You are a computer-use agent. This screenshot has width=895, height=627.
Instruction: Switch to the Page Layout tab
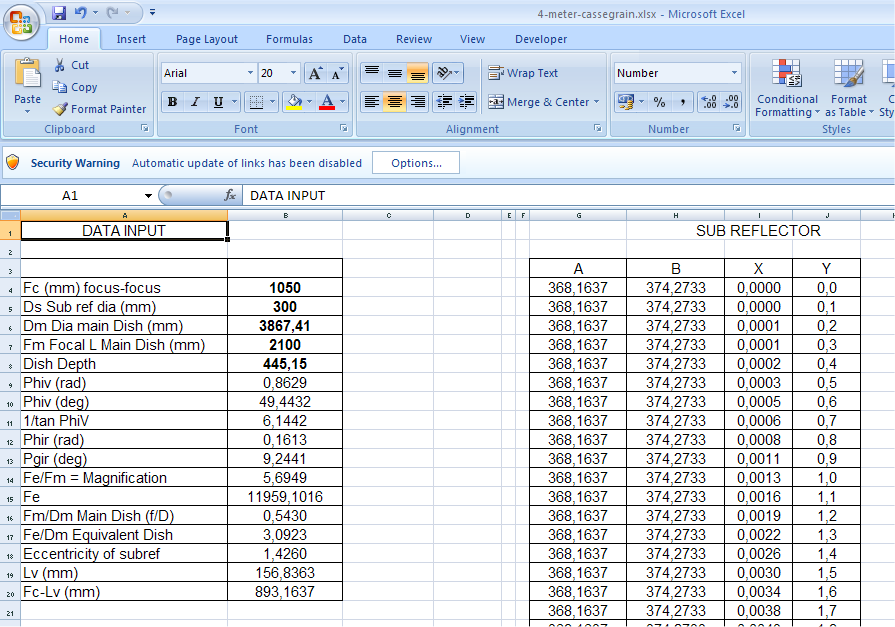click(207, 39)
